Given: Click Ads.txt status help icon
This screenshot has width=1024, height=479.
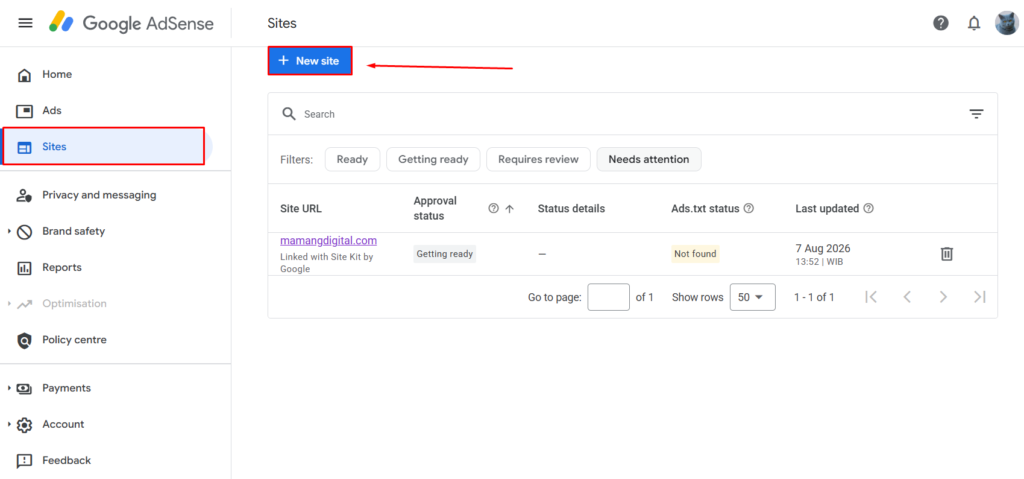Looking at the screenshot, I should pos(749,208).
